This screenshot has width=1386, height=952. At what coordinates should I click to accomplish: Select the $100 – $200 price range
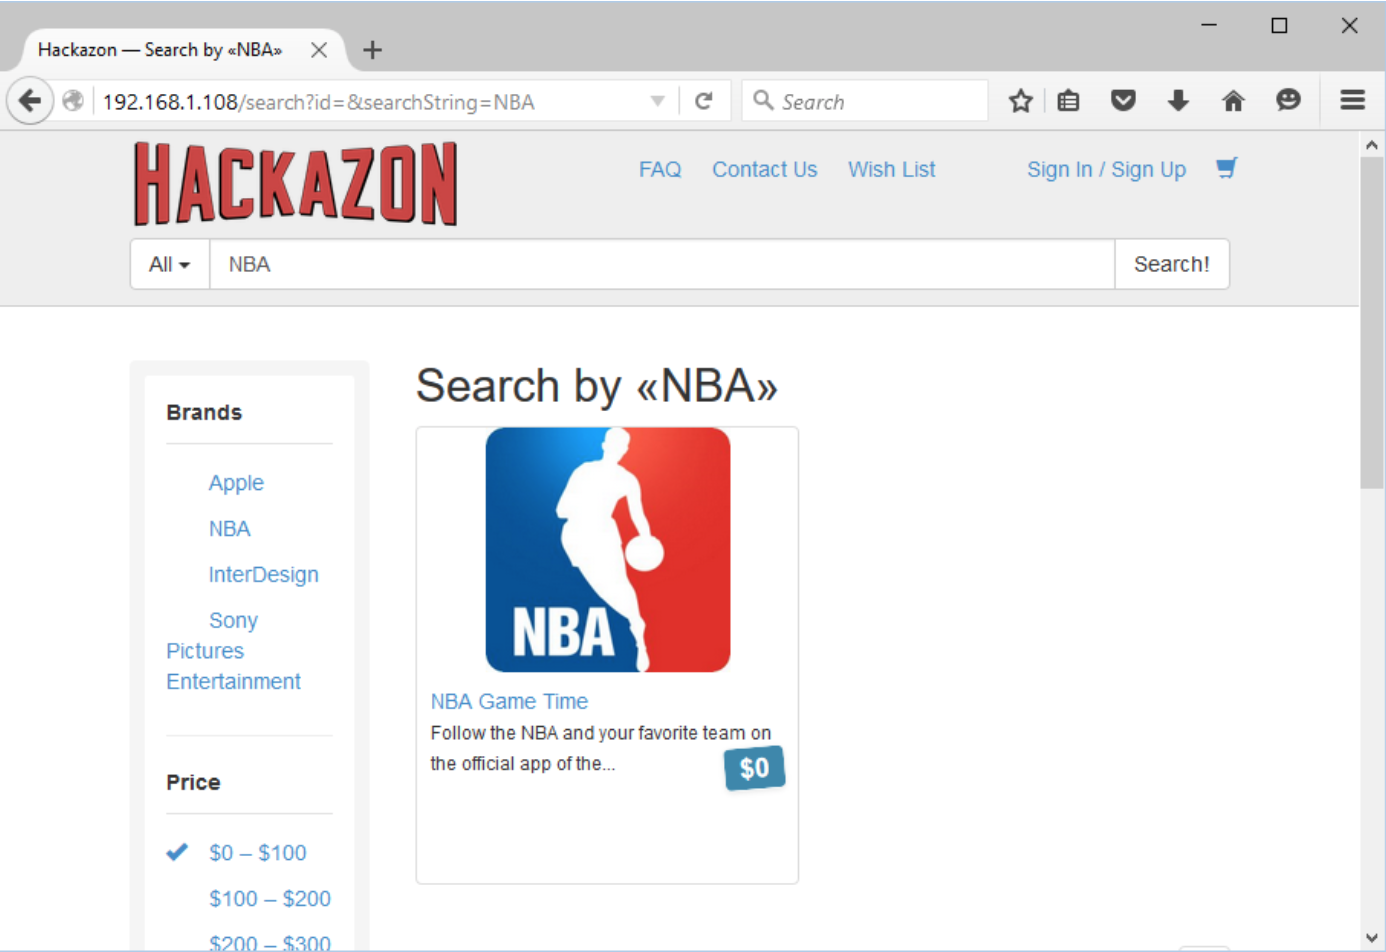[x=270, y=899]
